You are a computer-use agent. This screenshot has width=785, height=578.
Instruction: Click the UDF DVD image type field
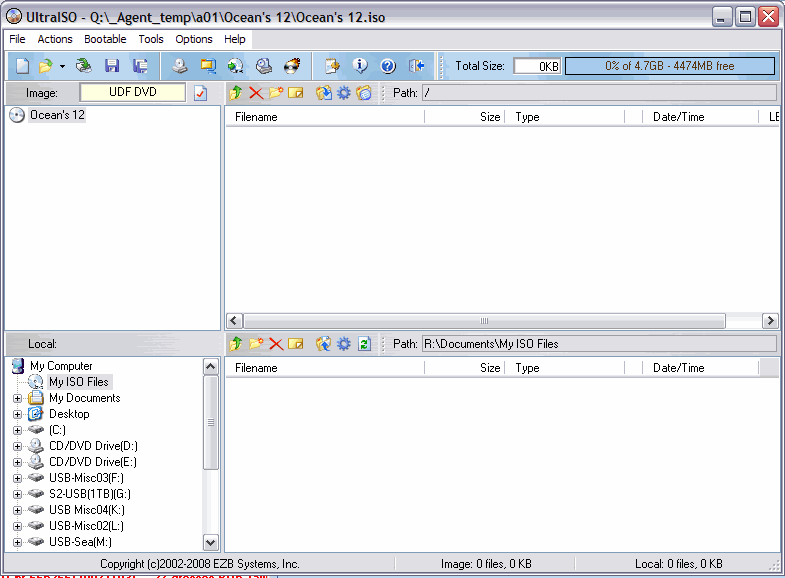(x=133, y=92)
